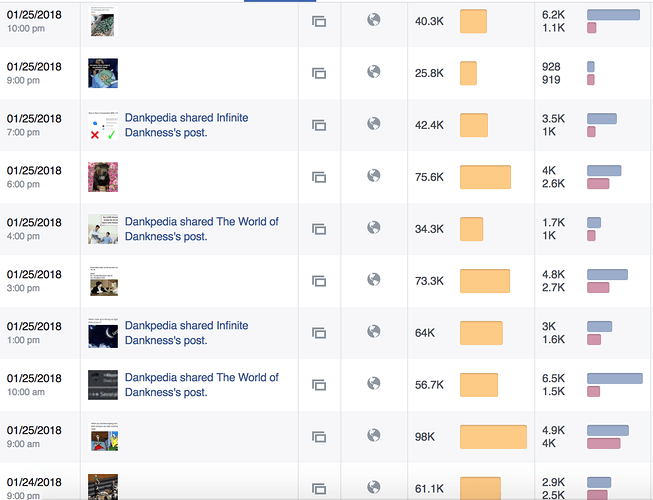Open the 9:00 am comic post thumbnail

(x=104, y=437)
